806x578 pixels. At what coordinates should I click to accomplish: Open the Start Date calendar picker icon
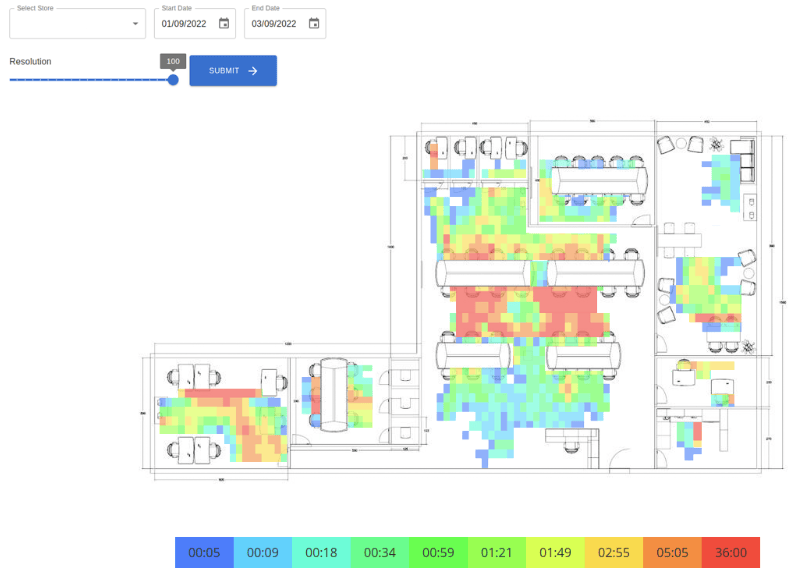[x=224, y=24]
